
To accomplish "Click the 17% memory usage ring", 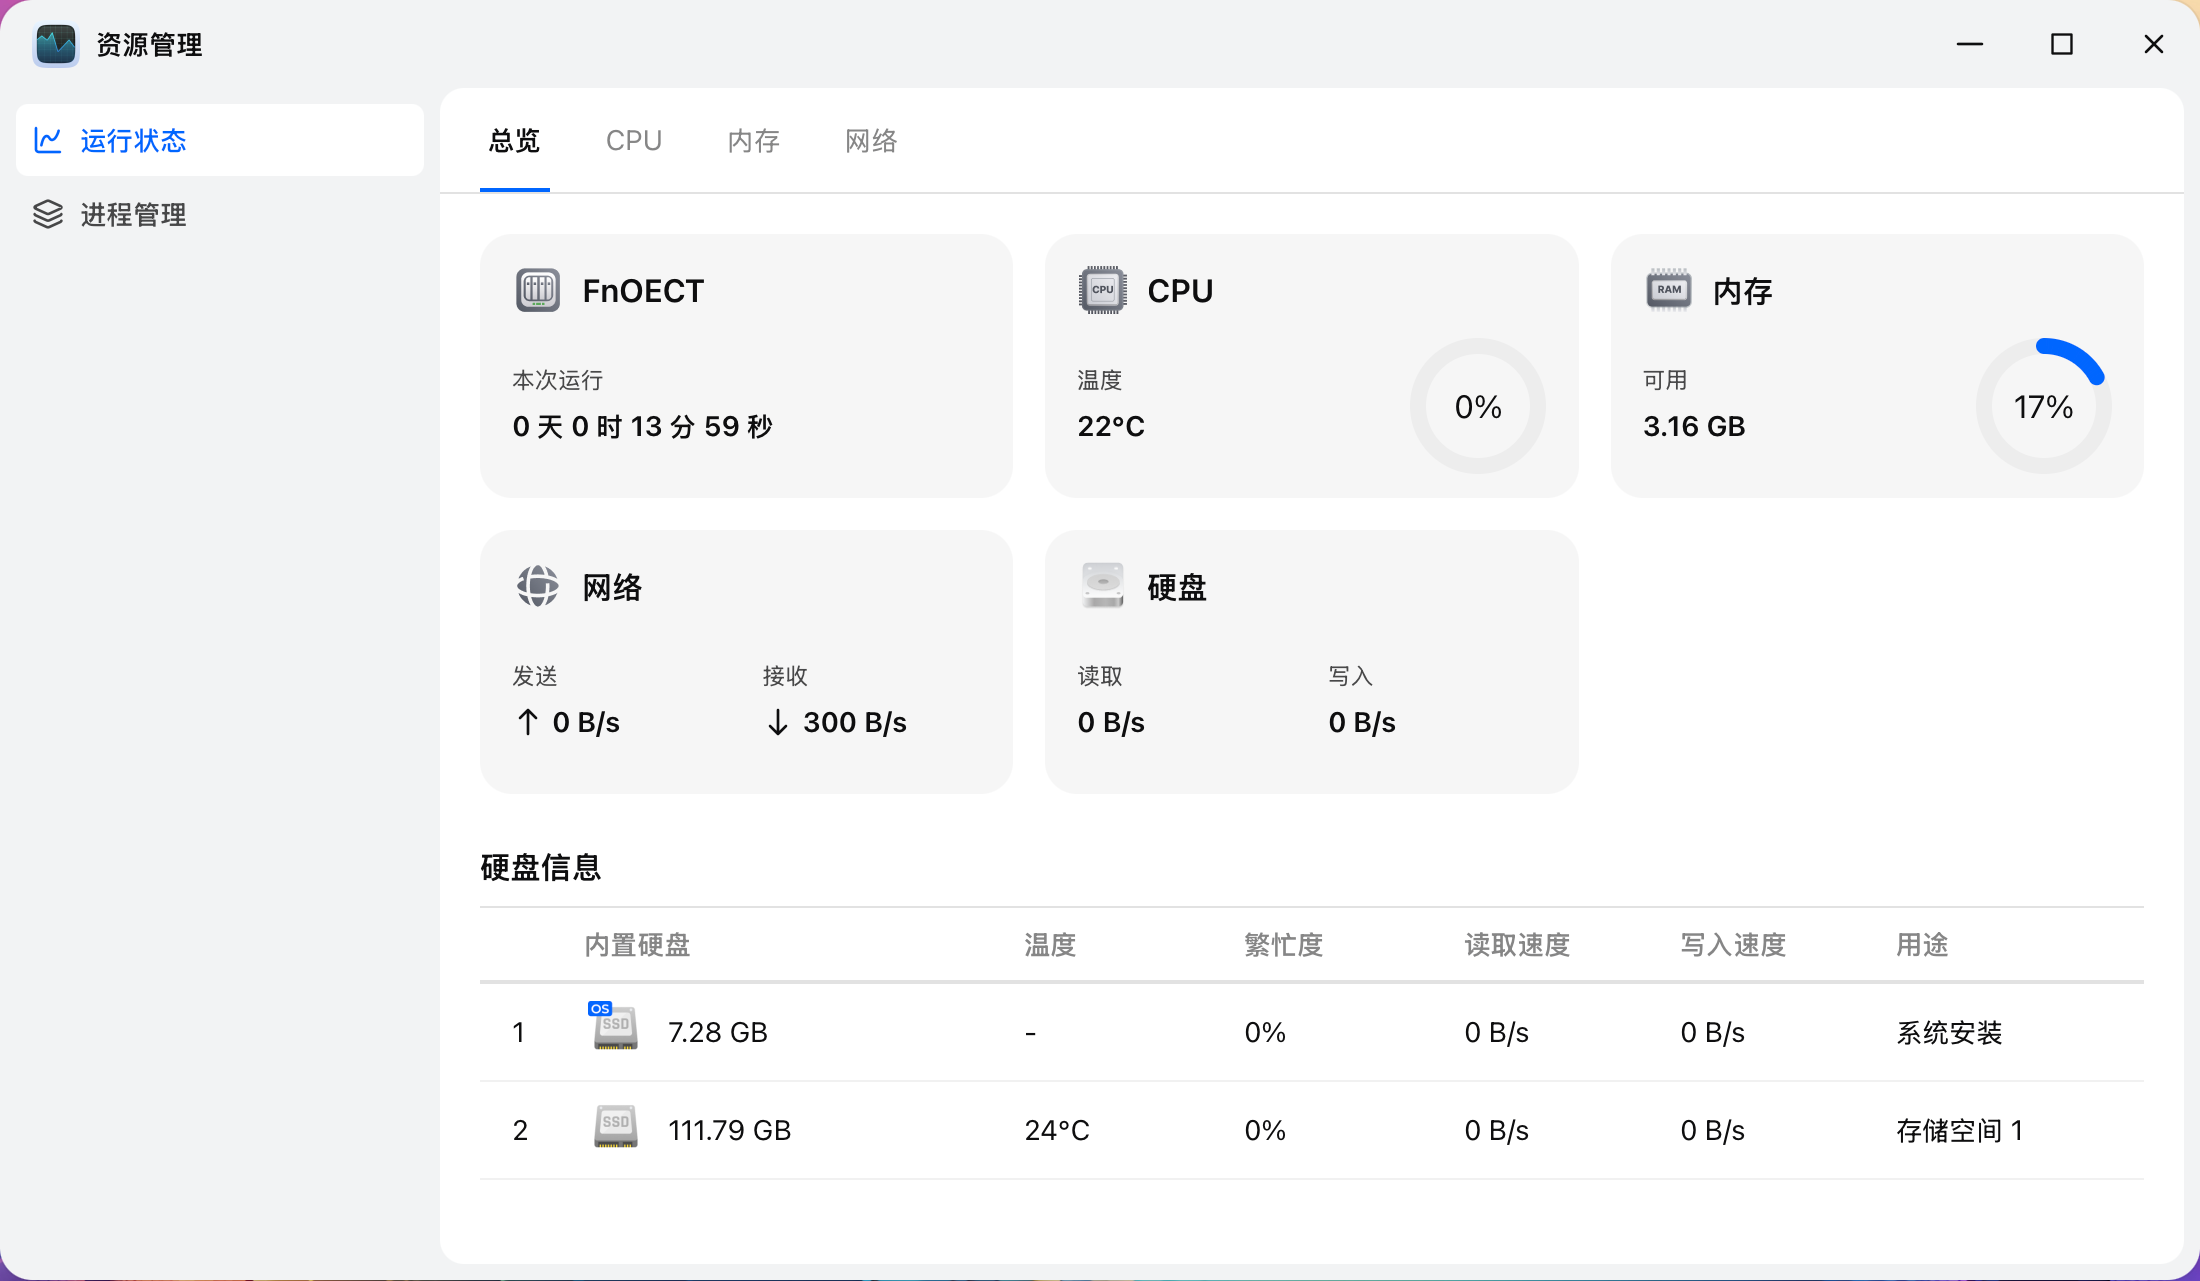I will click(x=2044, y=406).
